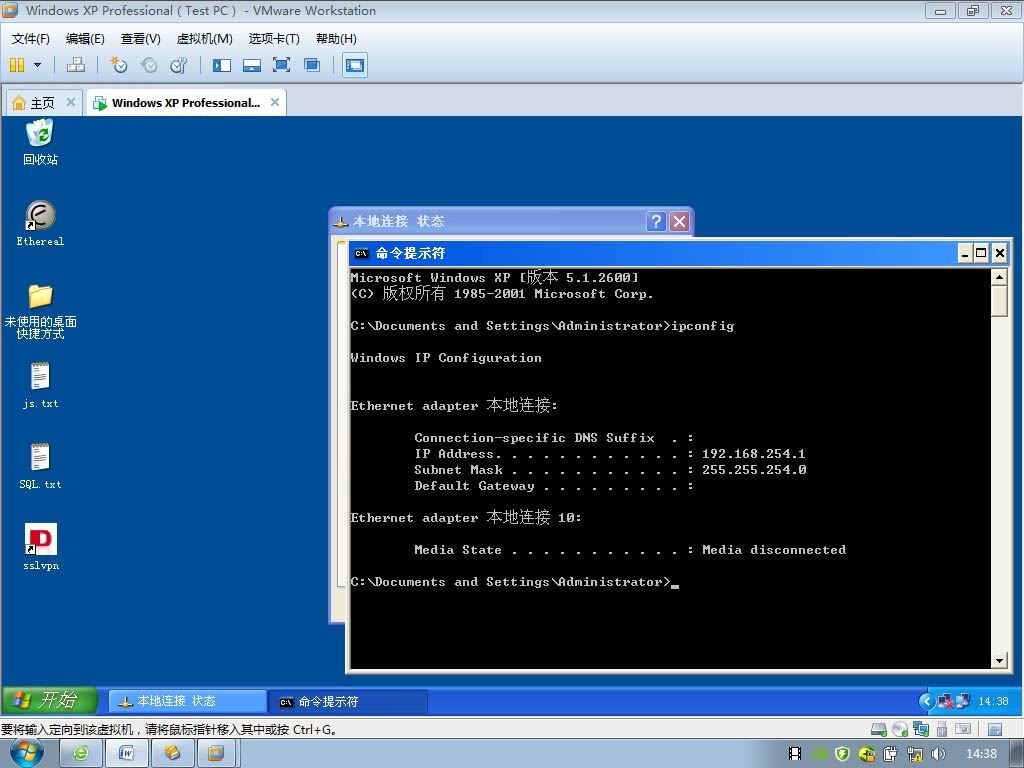Select the 未使用的桌面快捷方式 folder
This screenshot has width=1024, height=768.
tap(40, 311)
